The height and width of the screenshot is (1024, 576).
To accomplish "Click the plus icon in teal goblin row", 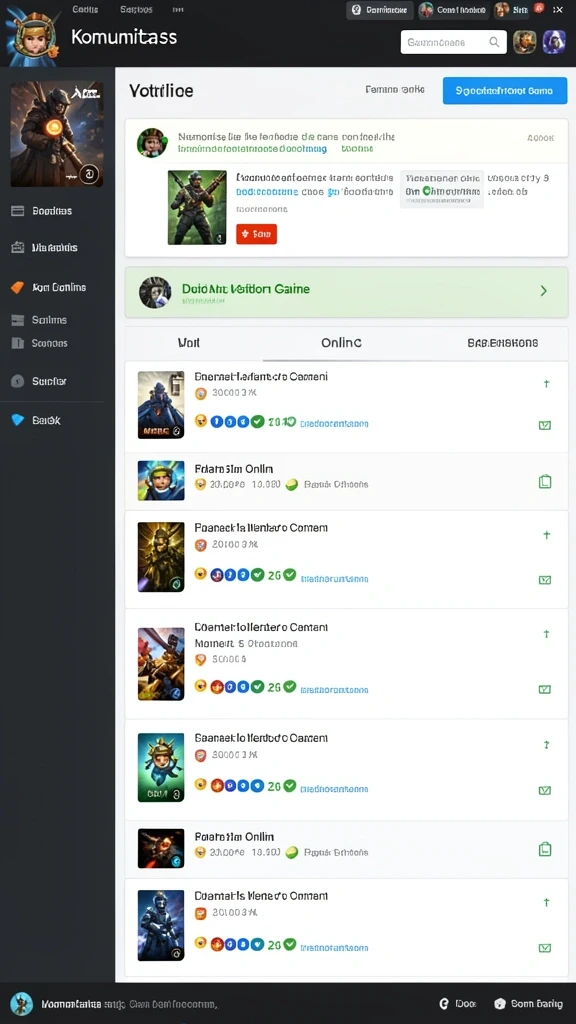I will tap(547, 744).
